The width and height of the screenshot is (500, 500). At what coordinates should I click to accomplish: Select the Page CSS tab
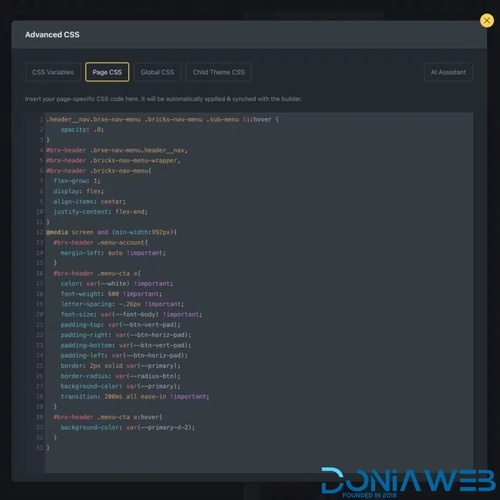(x=107, y=72)
